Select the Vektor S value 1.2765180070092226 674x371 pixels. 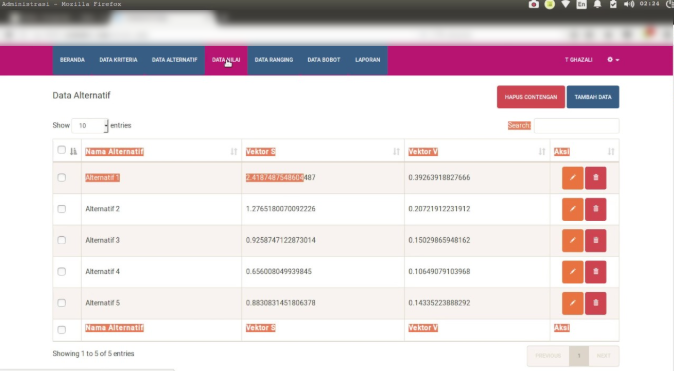[x=281, y=209]
